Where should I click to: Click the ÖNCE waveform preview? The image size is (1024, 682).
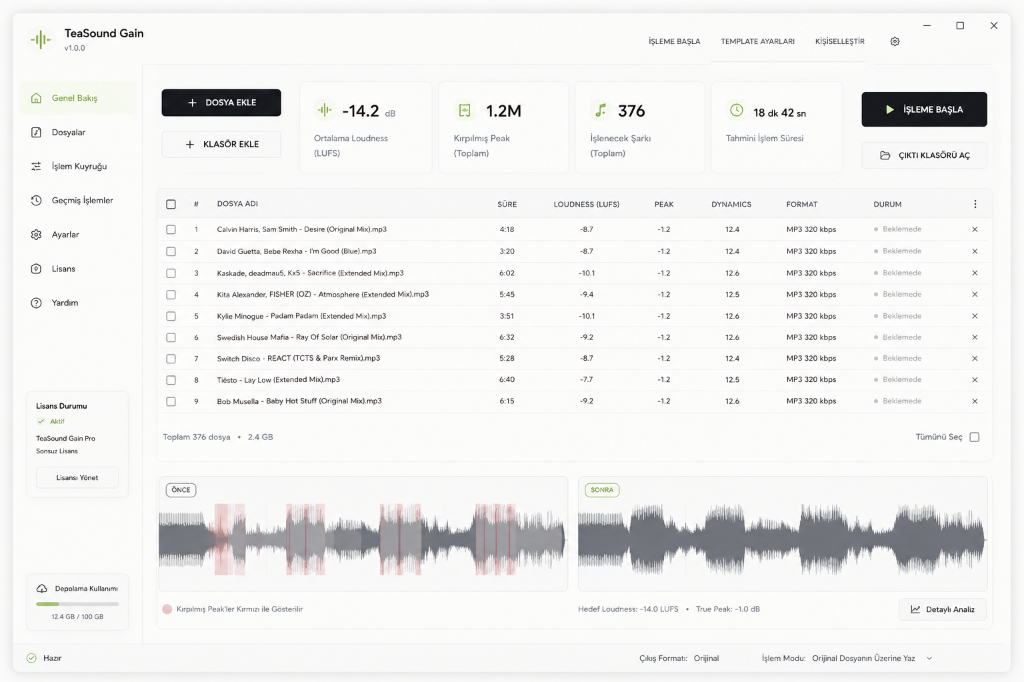362,534
